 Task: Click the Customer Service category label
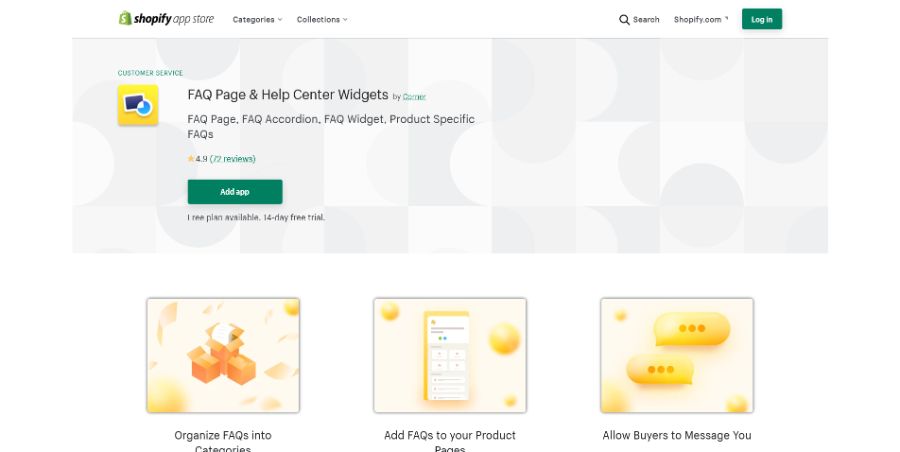point(150,73)
